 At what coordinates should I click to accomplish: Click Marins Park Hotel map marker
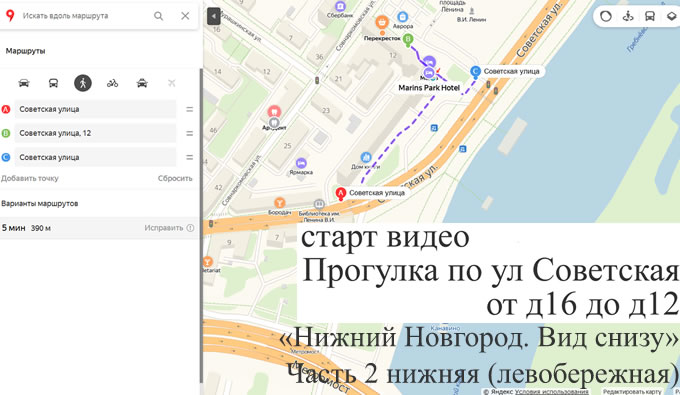429,72
